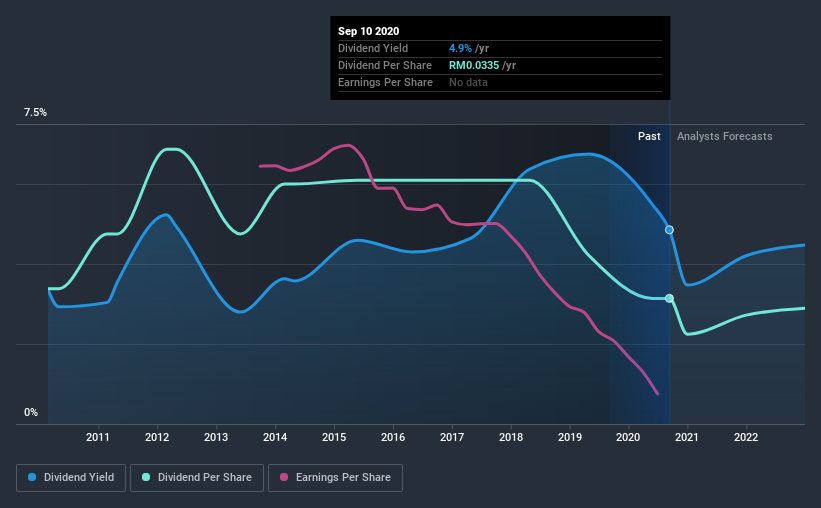Click the 2017 x-axis year label
Viewport: 821px width, 508px height.
pyautogui.click(x=452, y=437)
